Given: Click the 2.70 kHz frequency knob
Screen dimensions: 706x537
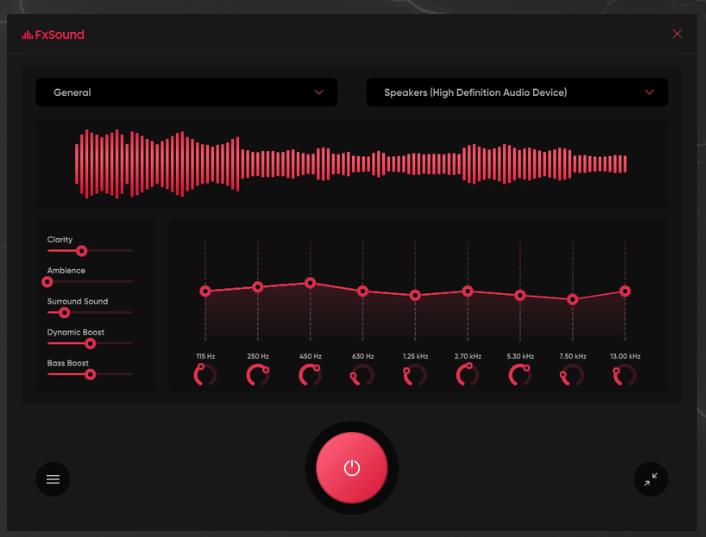Looking at the screenshot, I should pyautogui.click(x=467, y=375).
